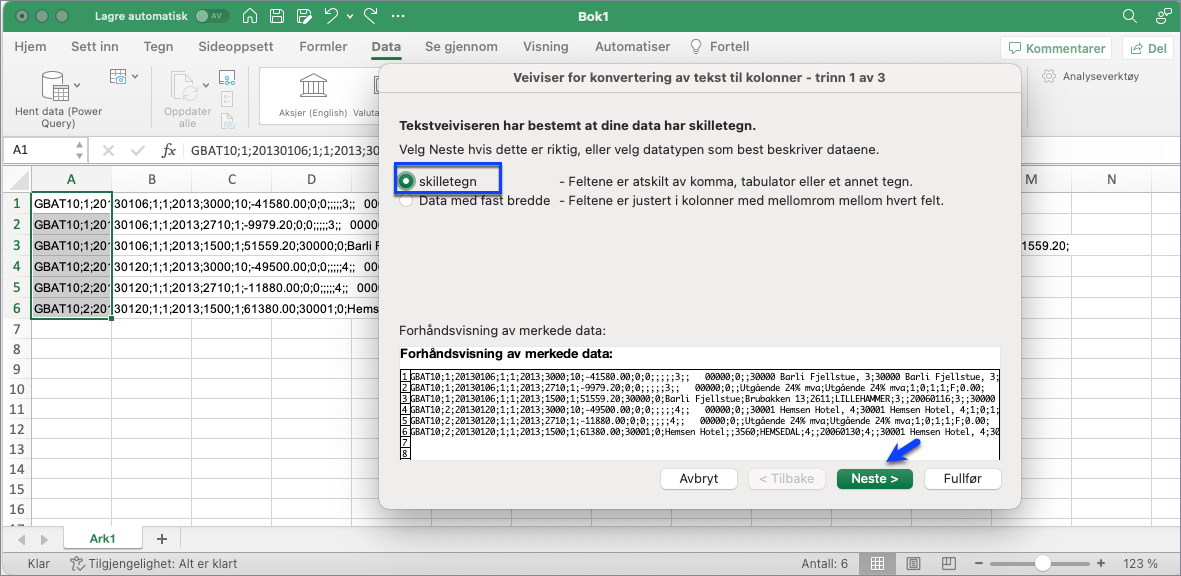1181x576 pixels.
Task: Switch to Normal view icon
Action: 877,563
